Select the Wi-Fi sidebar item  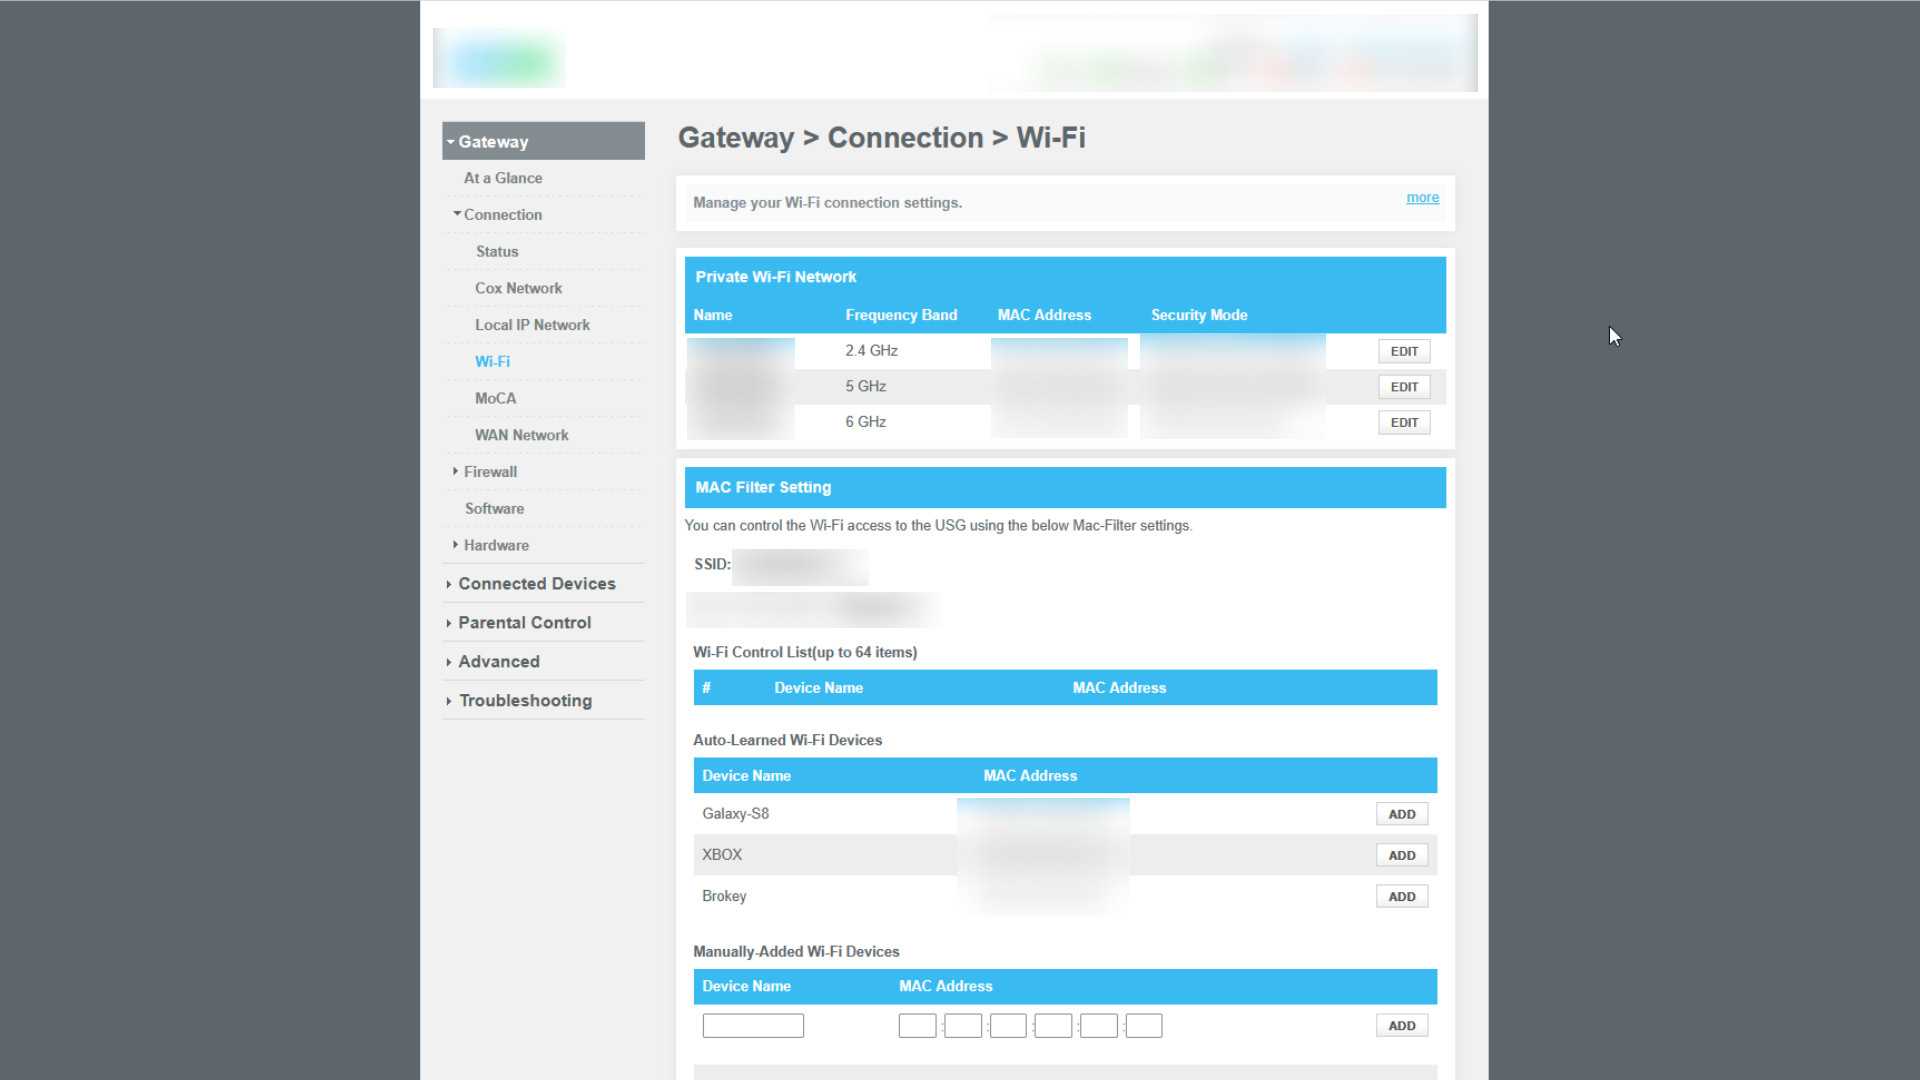click(492, 362)
